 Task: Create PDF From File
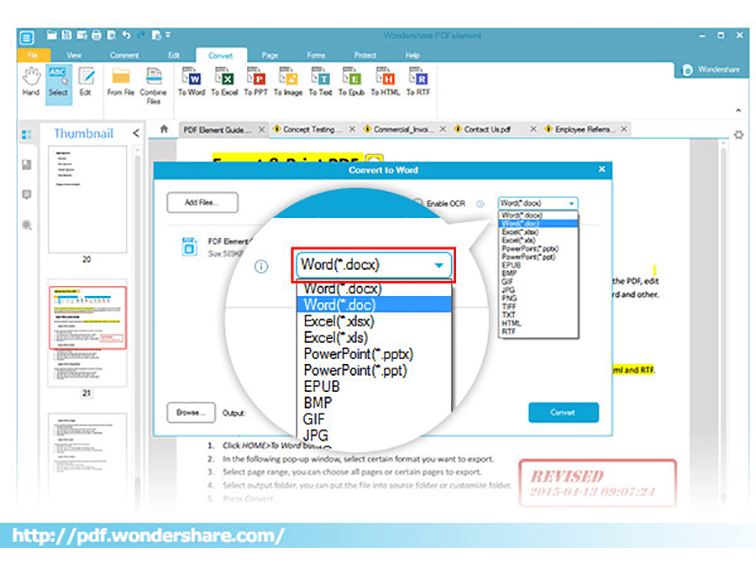point(121,82)
